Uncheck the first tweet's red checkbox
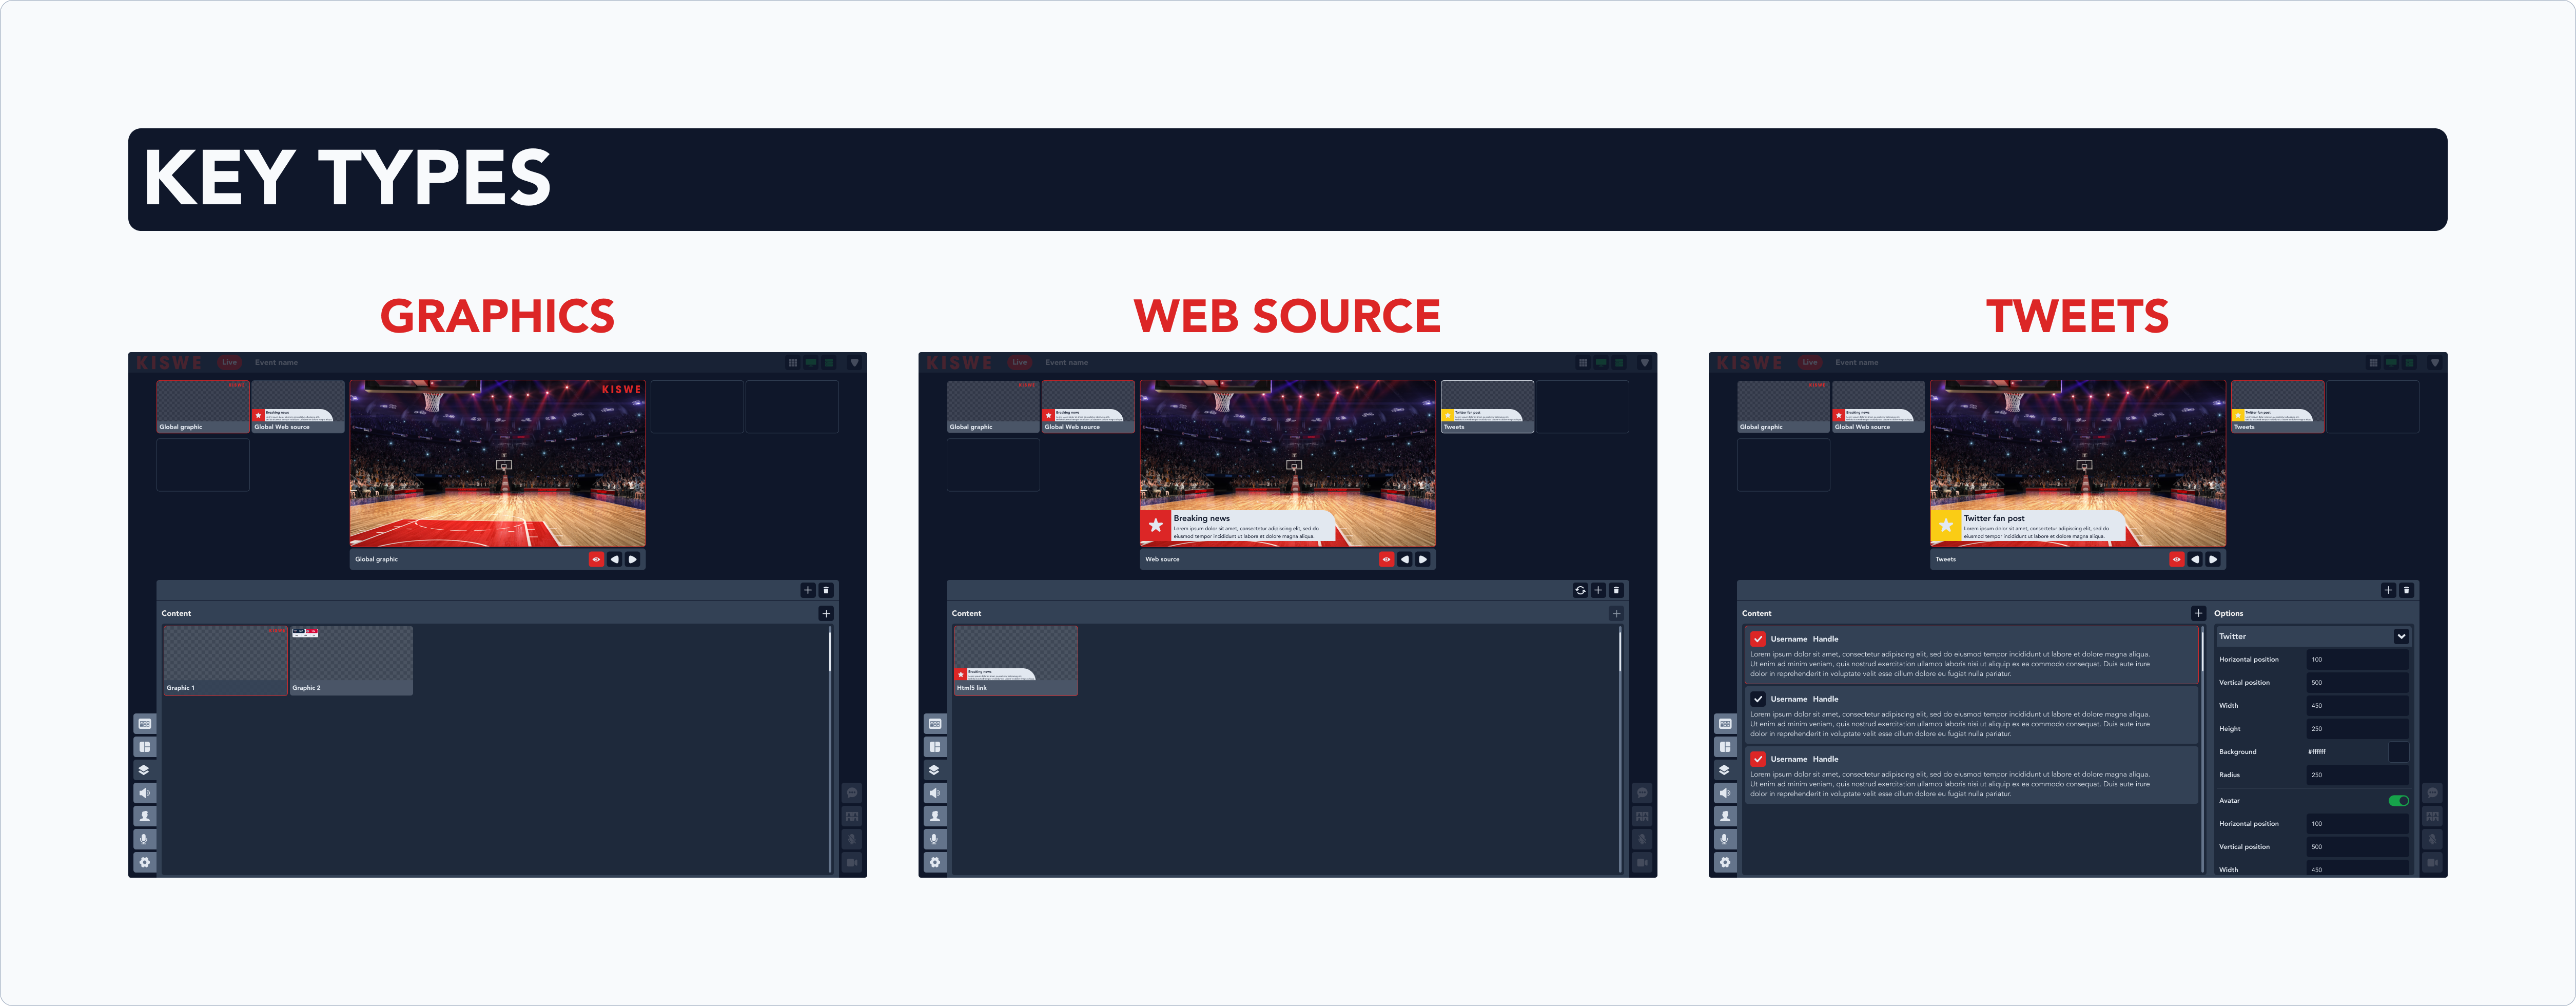Image resolution: width=2576 pixels, height=1006 pixels. click(1758, 639)
